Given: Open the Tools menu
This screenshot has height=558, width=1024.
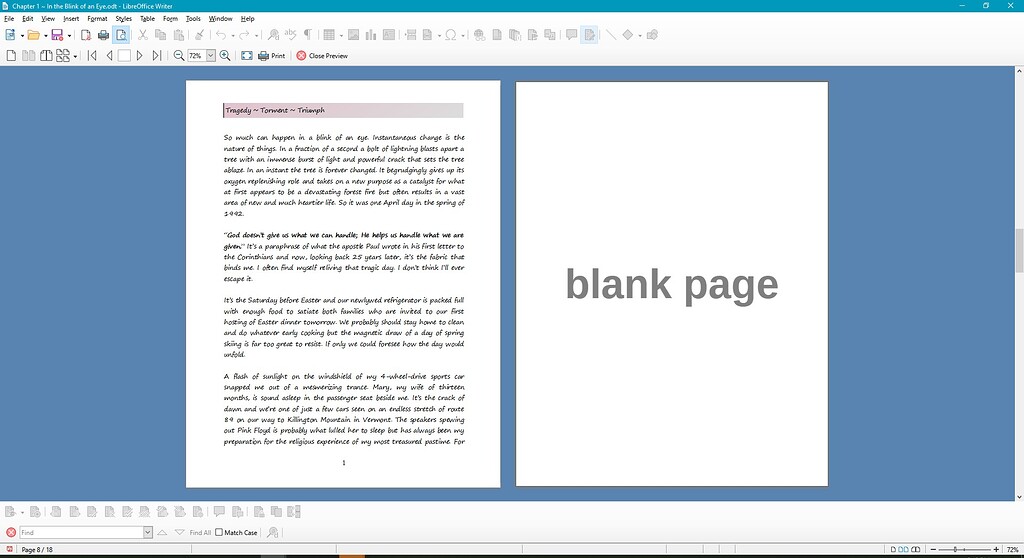Looking at the screenshot, I should click(x=193, y=18).
